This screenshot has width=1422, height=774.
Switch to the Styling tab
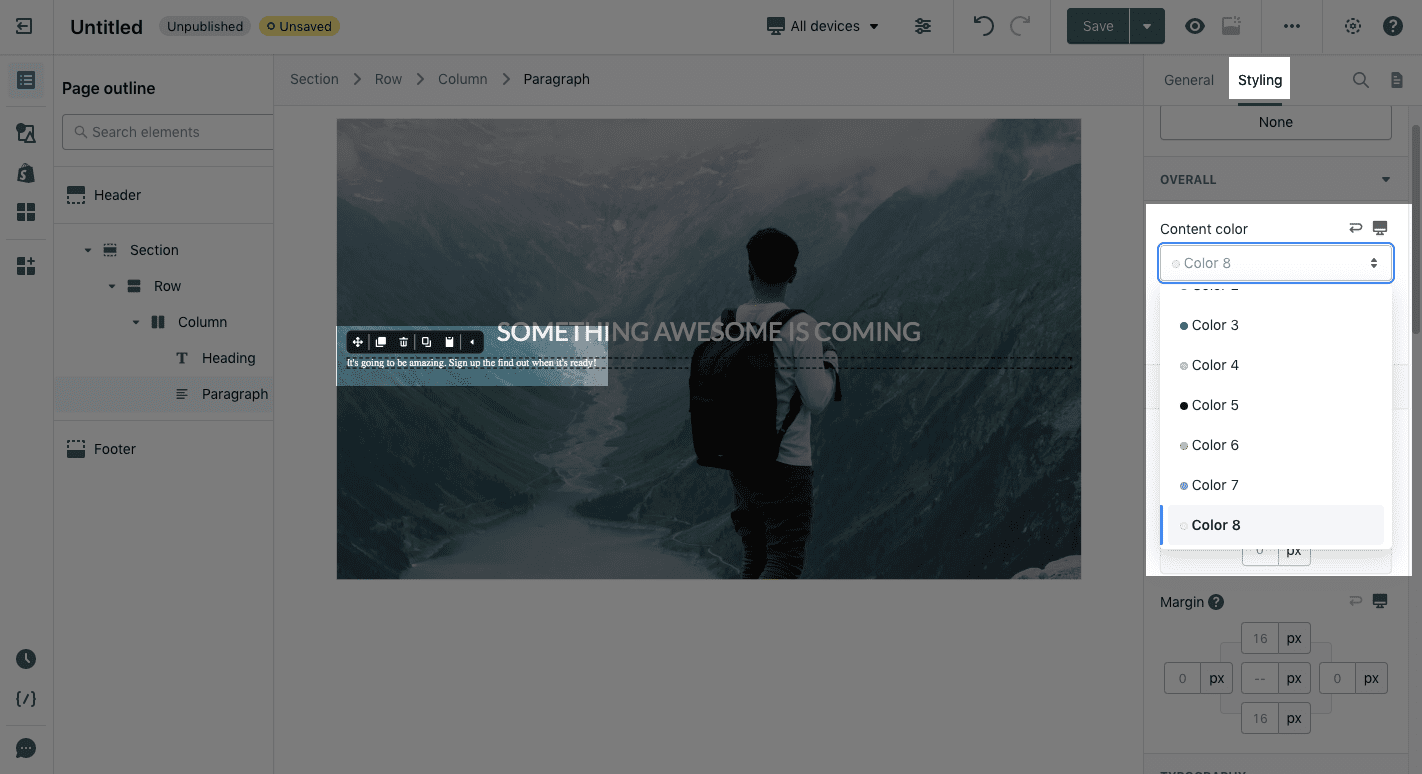pos(1259,80)
